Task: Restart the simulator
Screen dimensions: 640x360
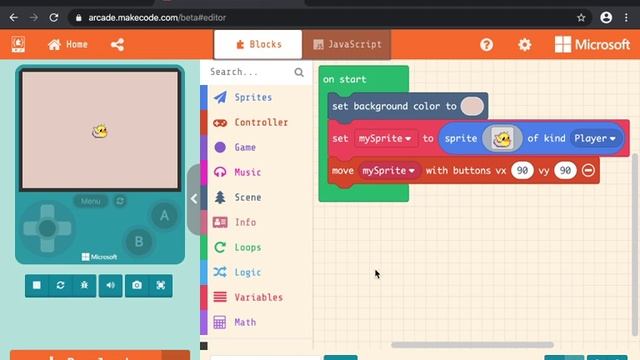Action: point(60,285)
